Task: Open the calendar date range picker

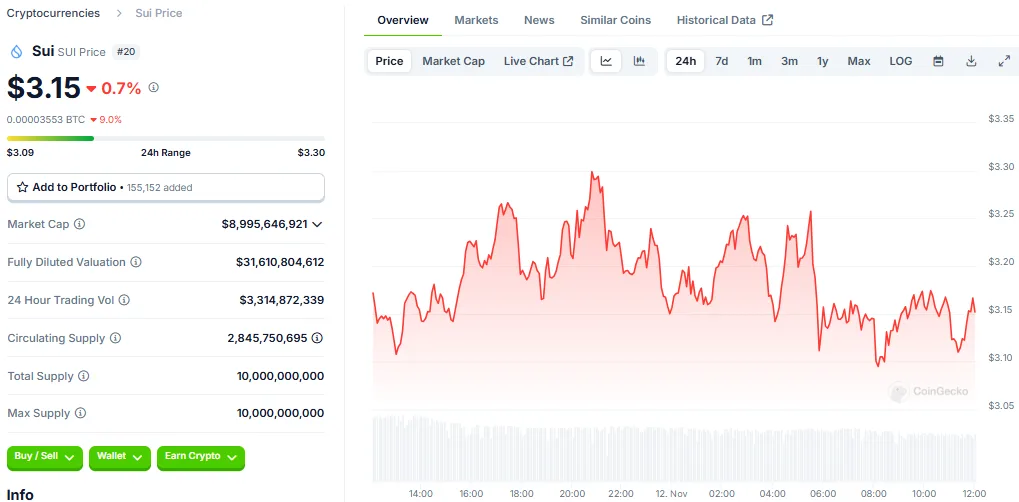Action: pyautogui.click(x=938, y=61)
